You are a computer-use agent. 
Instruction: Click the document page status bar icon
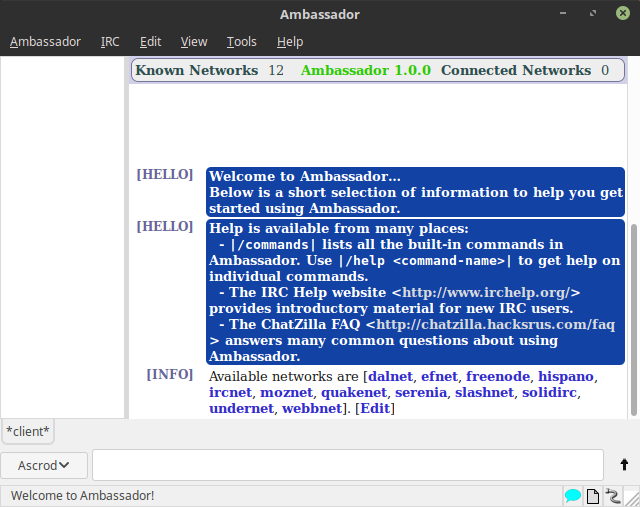point(593,496)
